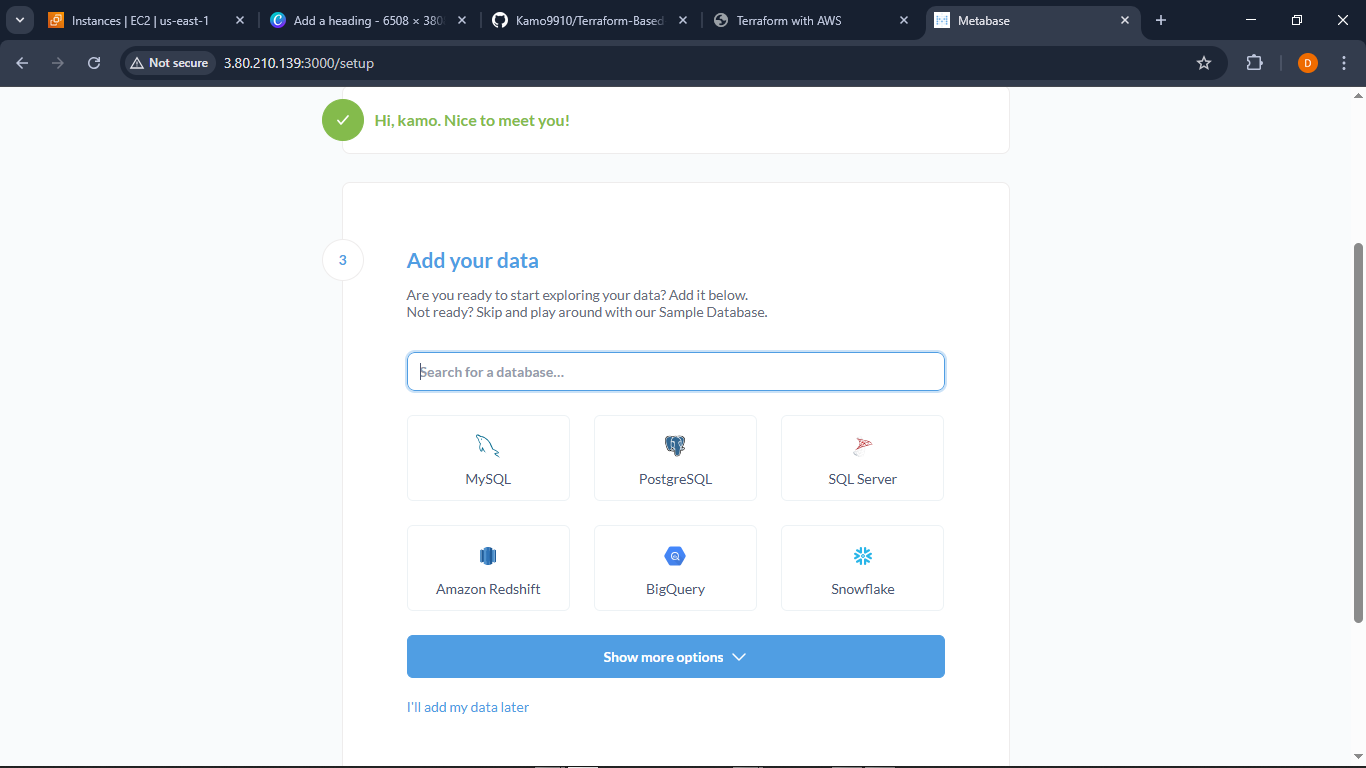Select the Amazon Redshift icon
1366x768 pixels.
tap(488, 556)
